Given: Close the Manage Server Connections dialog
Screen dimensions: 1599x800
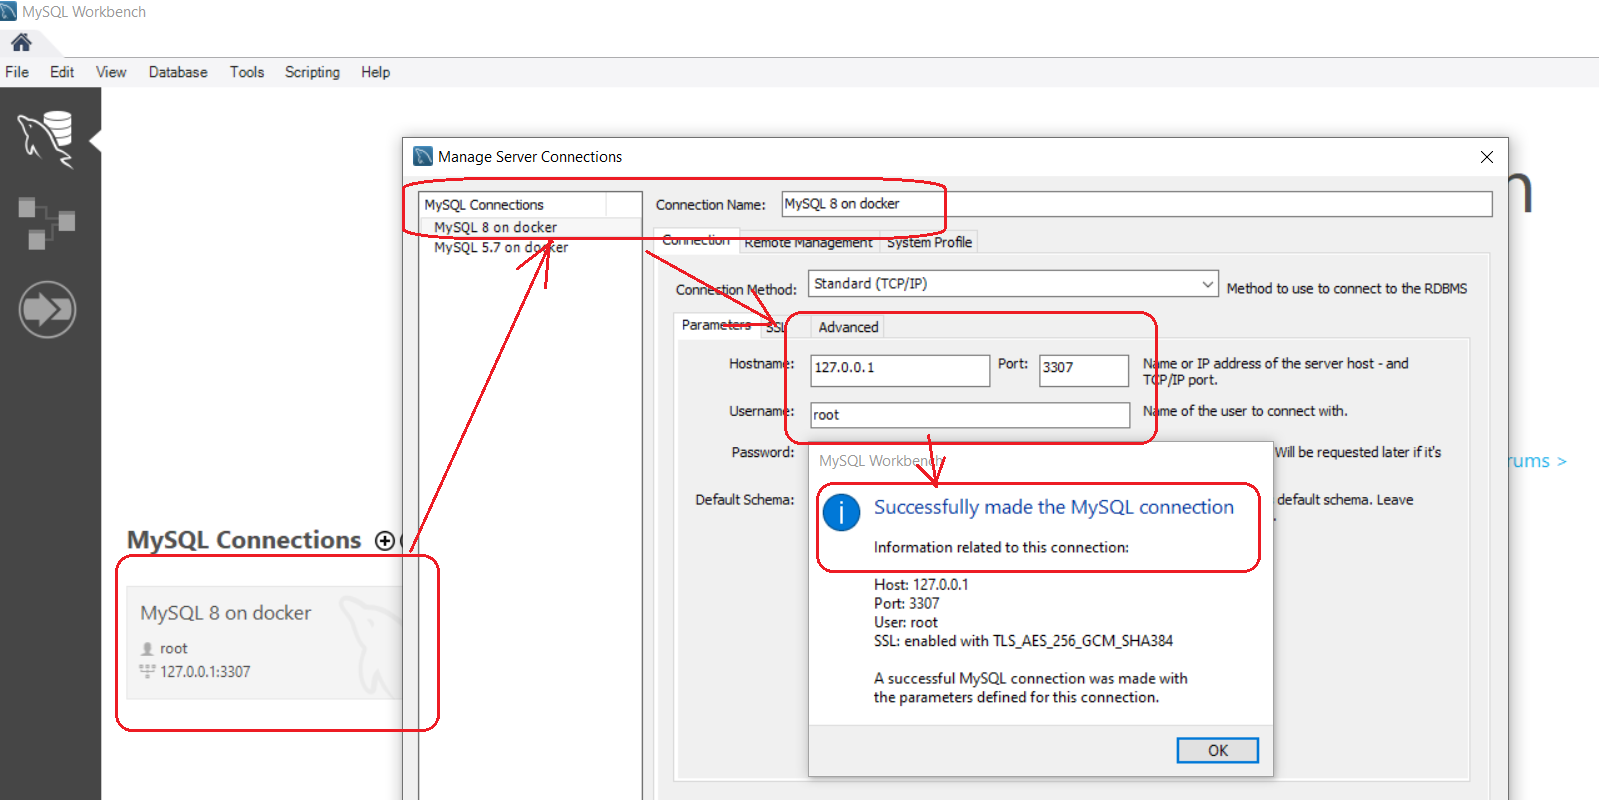Looking at the screenshot, I should [1487, 157].
